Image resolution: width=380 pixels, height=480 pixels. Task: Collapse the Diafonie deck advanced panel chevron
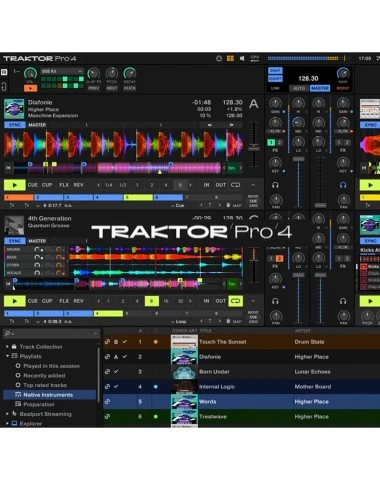[x=253, y=185]
